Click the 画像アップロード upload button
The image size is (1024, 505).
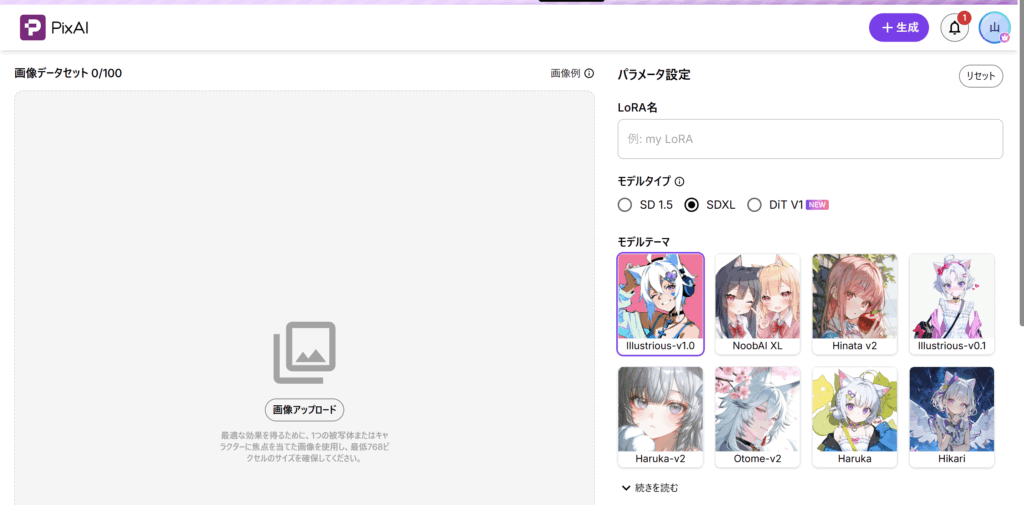(x=304, y=410)
